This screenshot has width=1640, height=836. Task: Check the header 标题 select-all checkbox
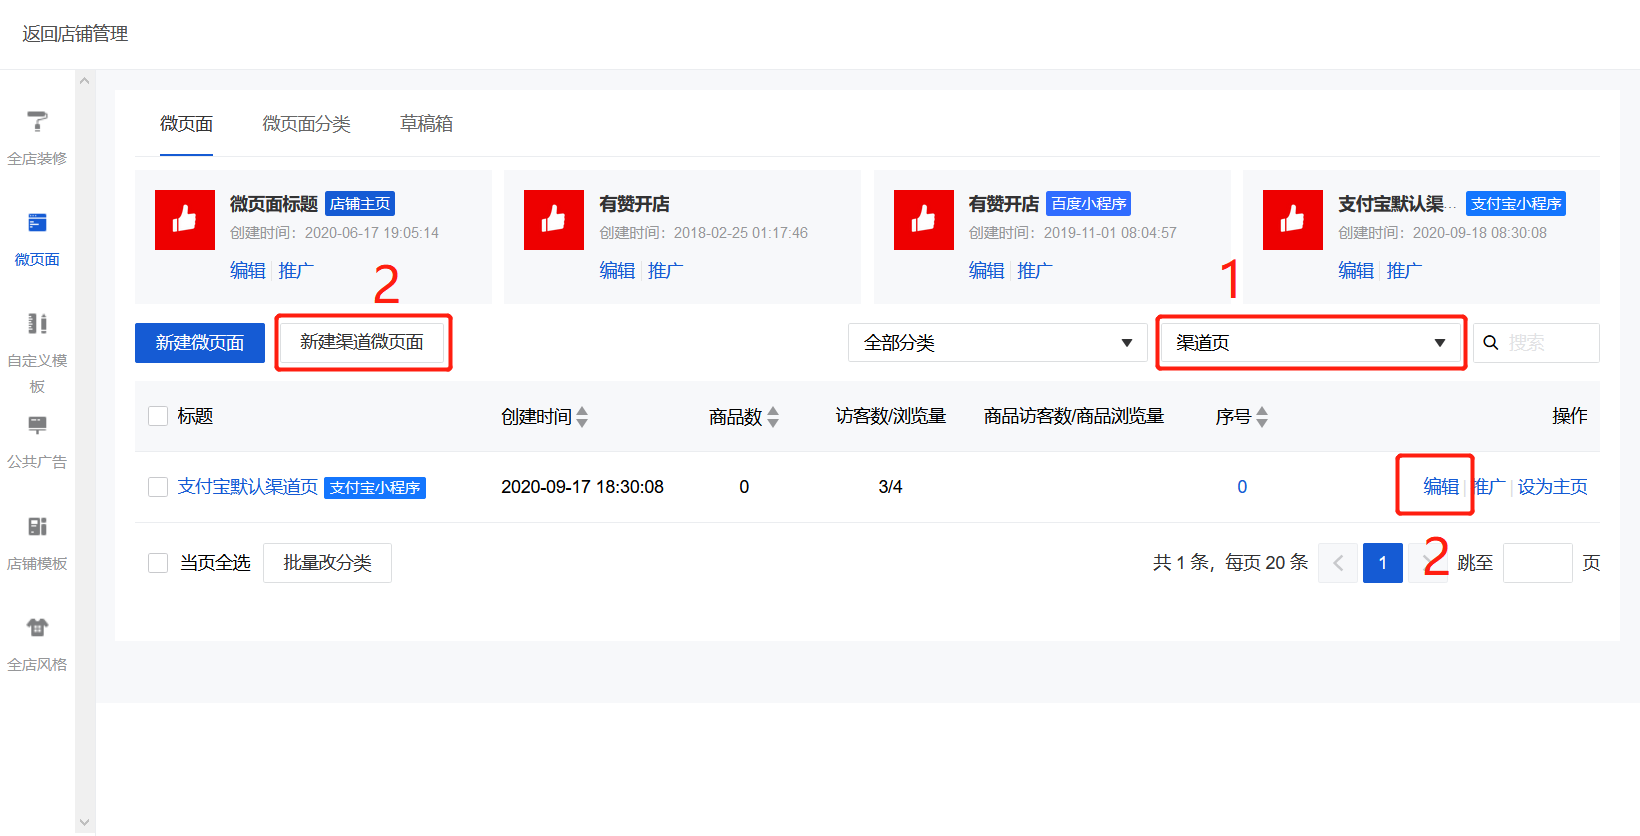pos(158,416)
